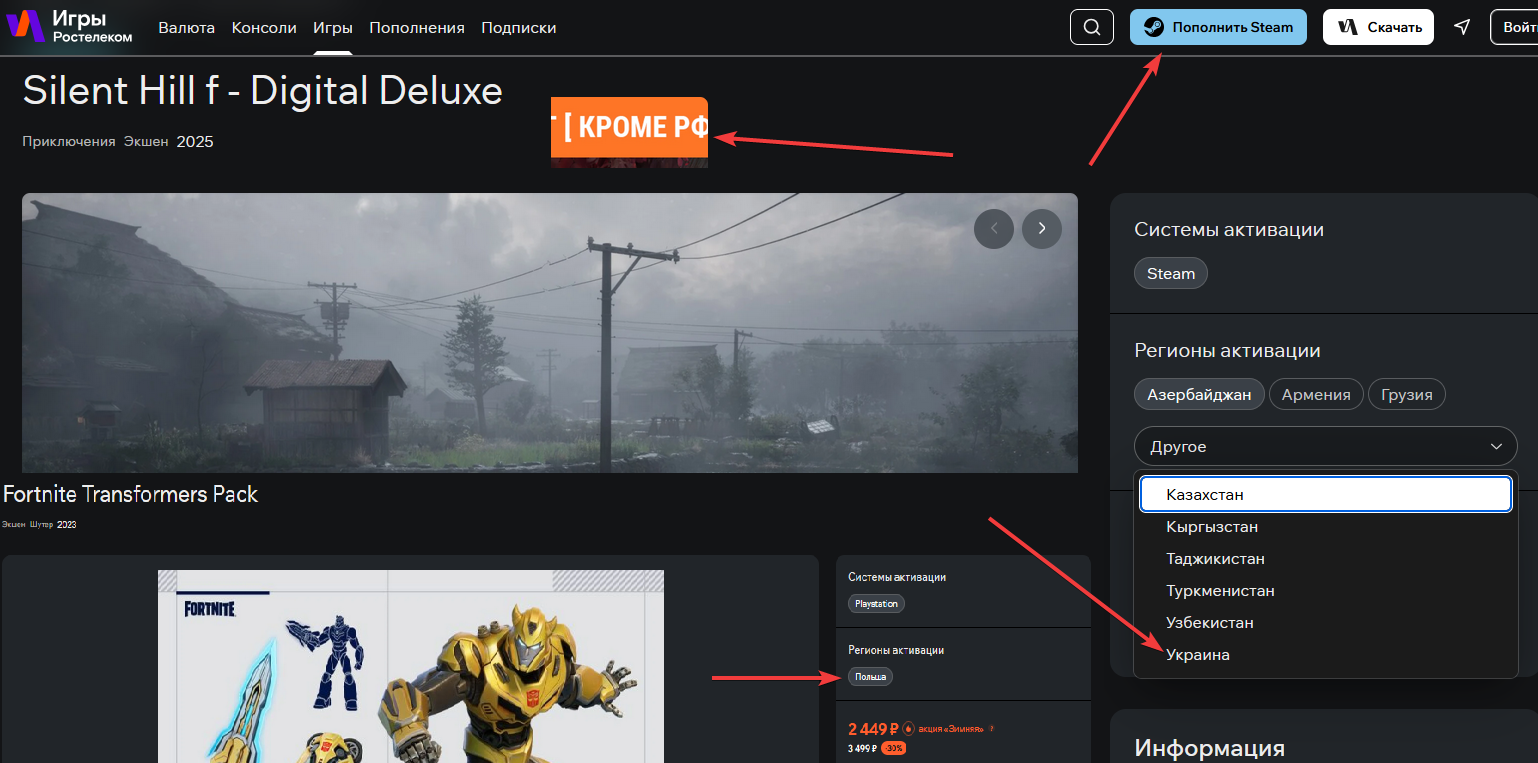Click the 2 449 ₽ sale price
Image resolution: width=1538 pixels, height=763 pixels.
click(874, 728)
